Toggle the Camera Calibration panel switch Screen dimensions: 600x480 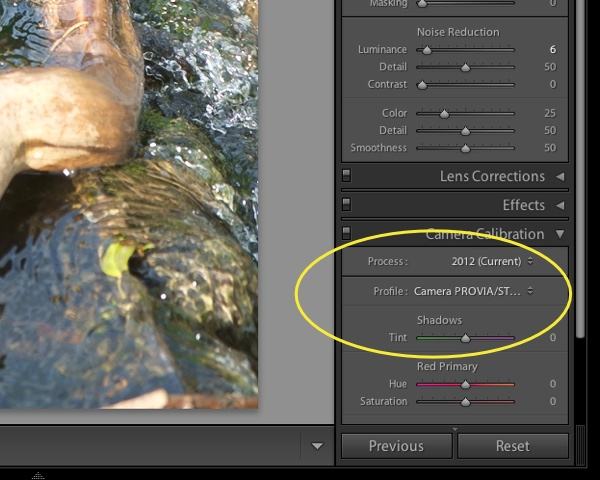coord(347,233)
